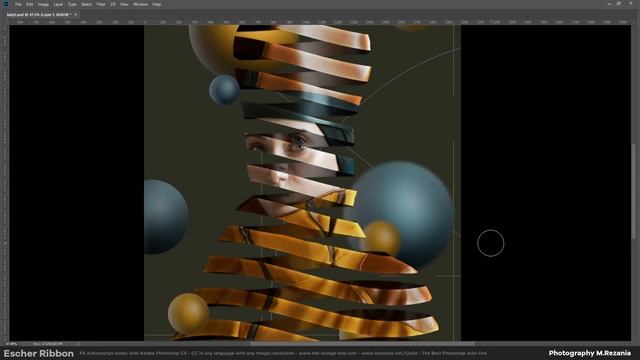
Task: Click the horizontal ruler at the top
Action: (320, 22)
